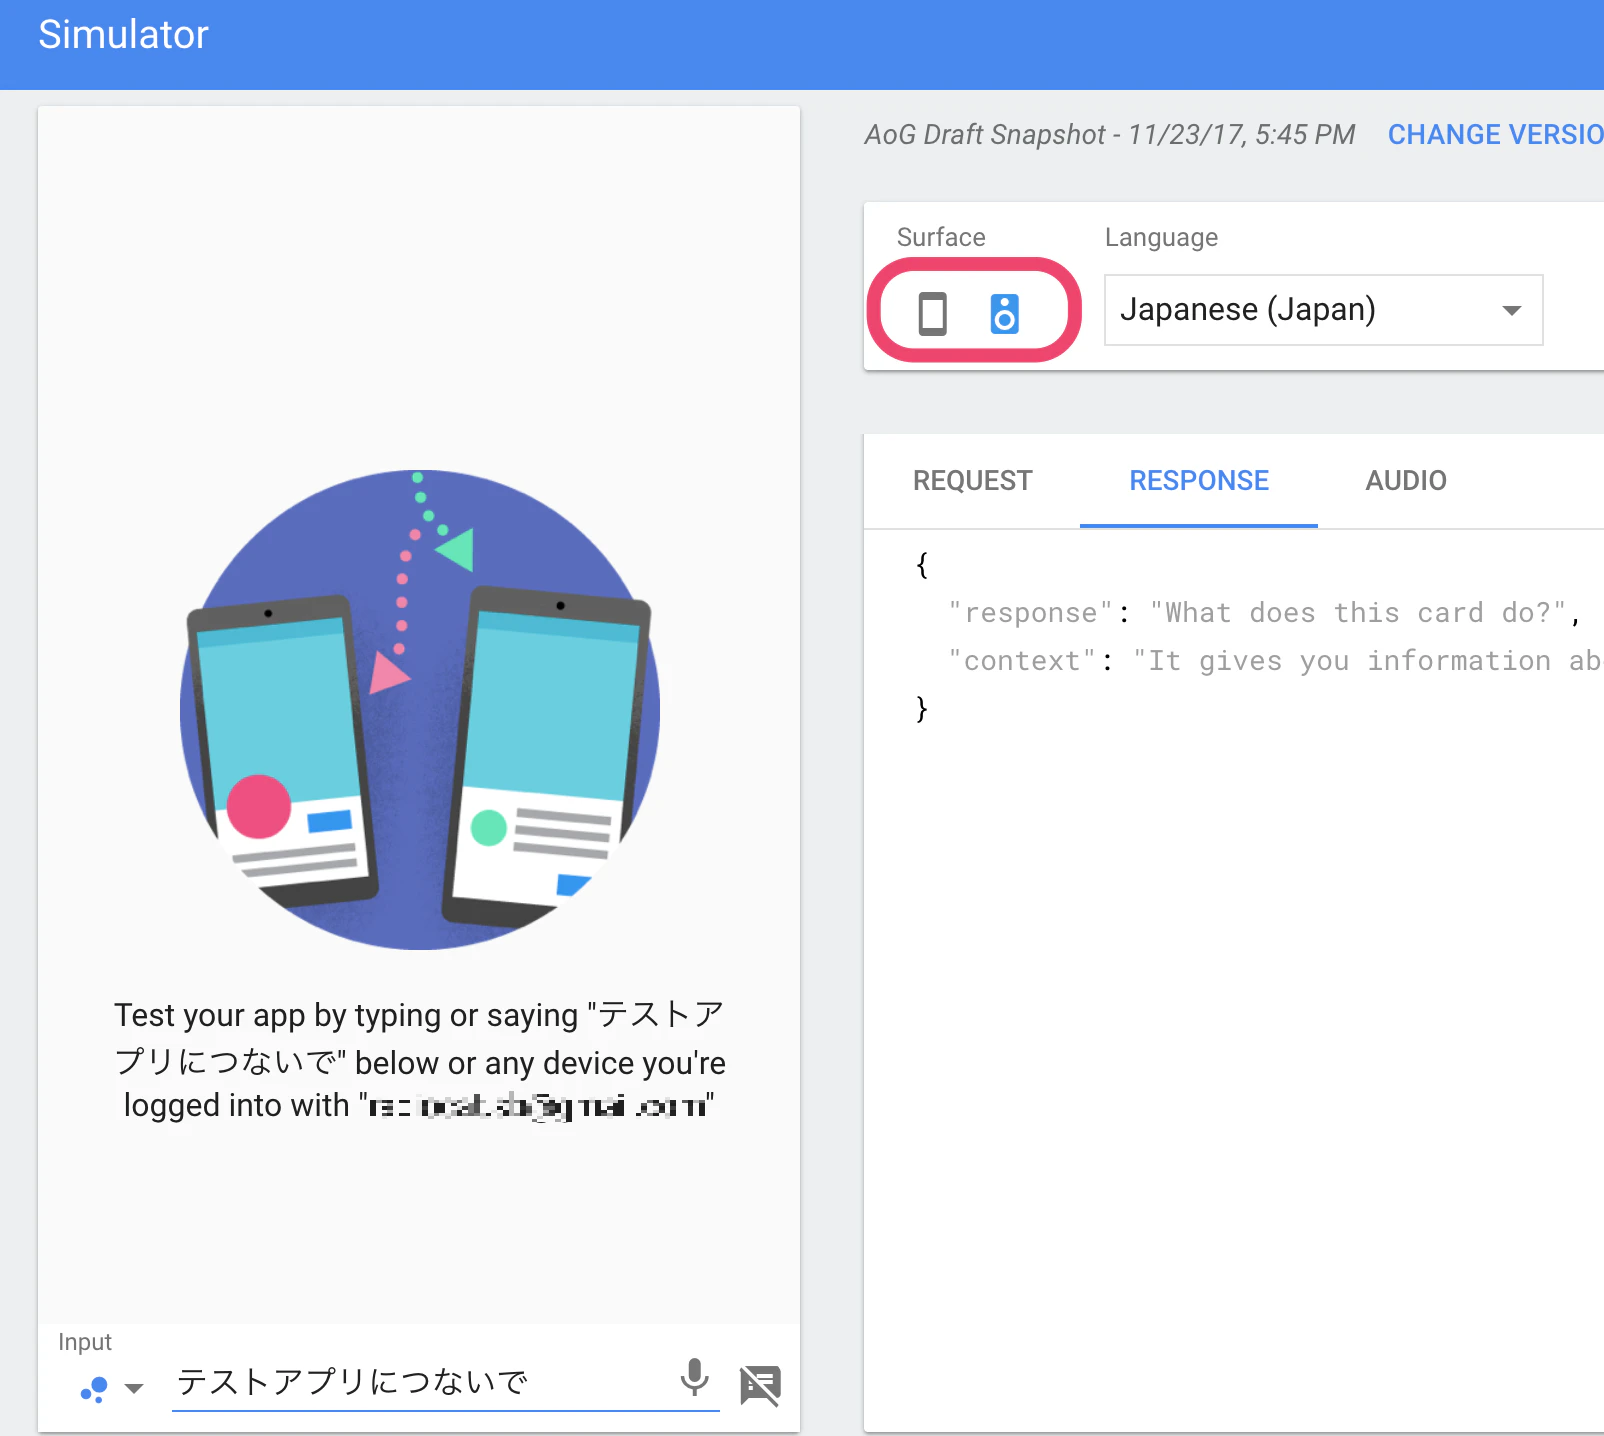Open the AUDIO tab
This screenshot has height=1436, width=1604.
tap(1406, 481)
